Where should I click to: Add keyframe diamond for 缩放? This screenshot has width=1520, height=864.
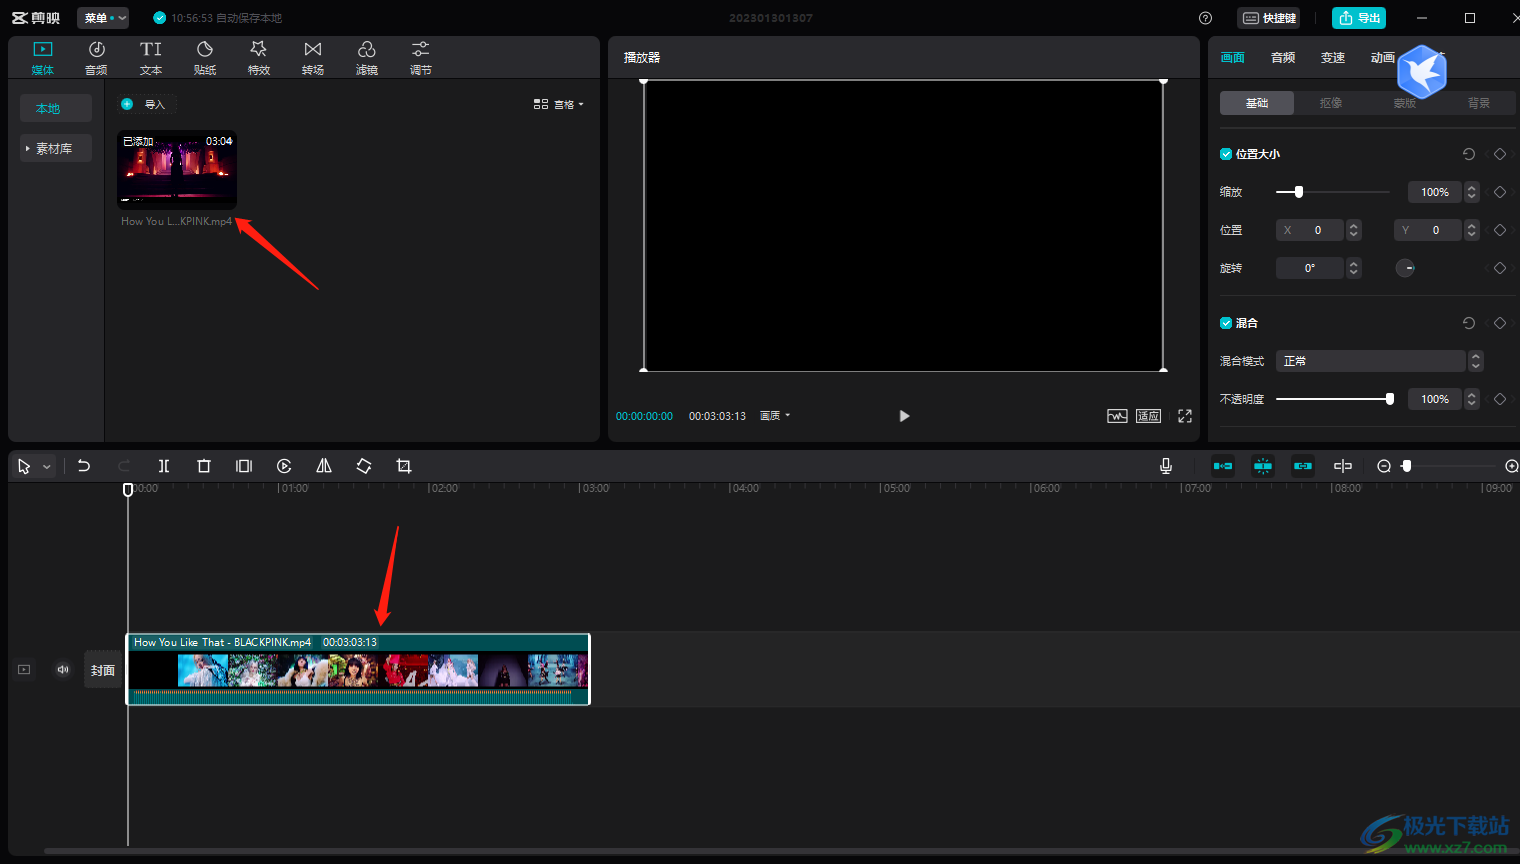tap(1500, 192)
